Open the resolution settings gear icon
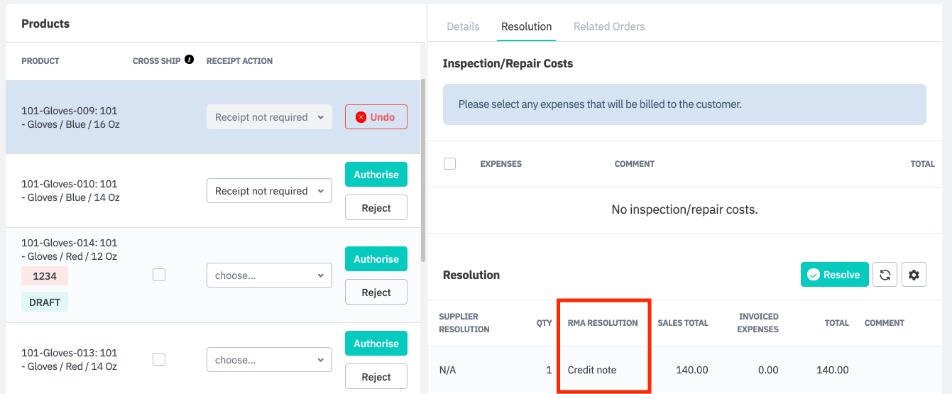This screenshot has height=394, width=952. pyautogui.click(x=914, y=274)
